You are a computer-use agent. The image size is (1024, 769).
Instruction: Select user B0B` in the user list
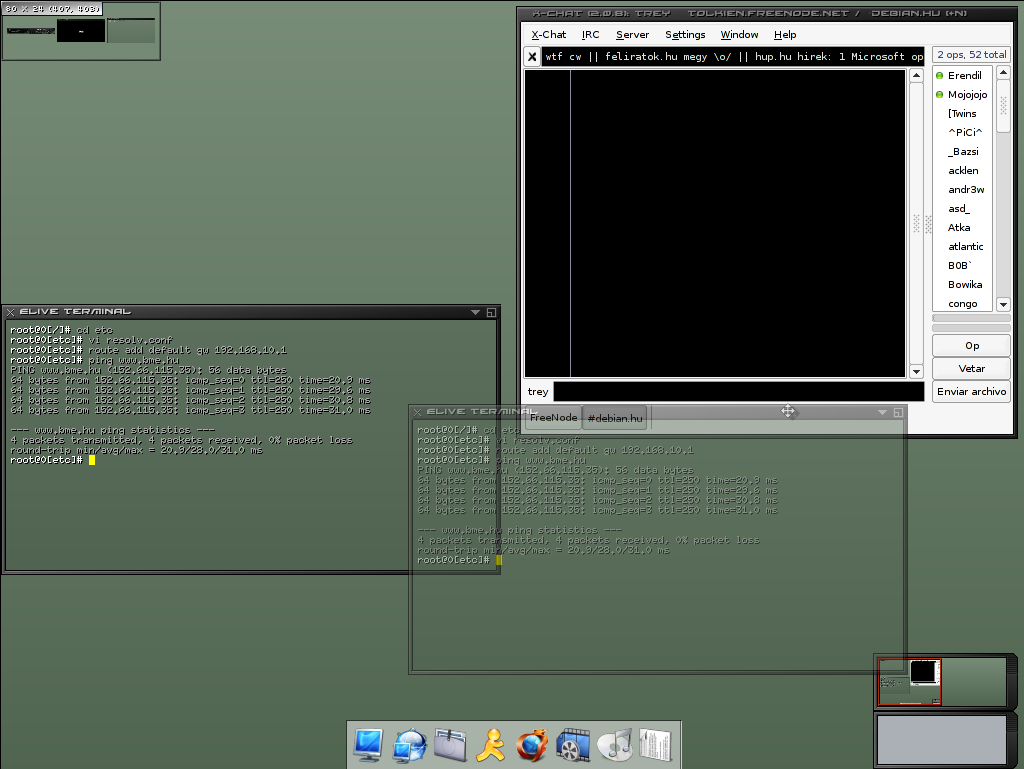coord(963,265)
